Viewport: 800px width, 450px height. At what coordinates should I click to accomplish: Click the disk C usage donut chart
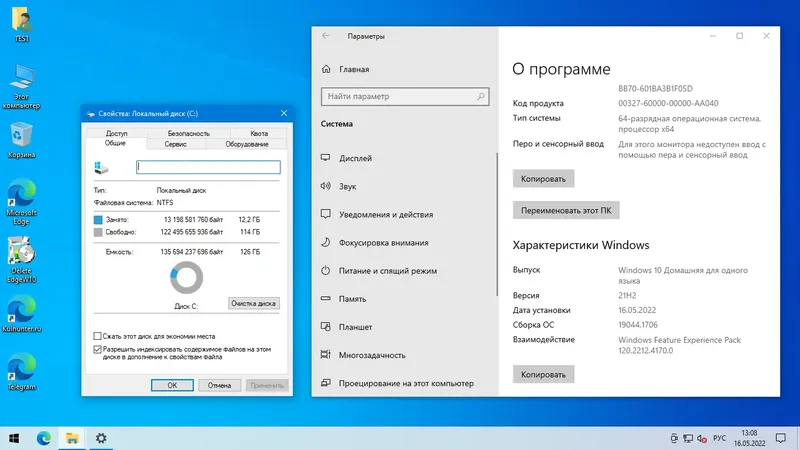point(186,278)
